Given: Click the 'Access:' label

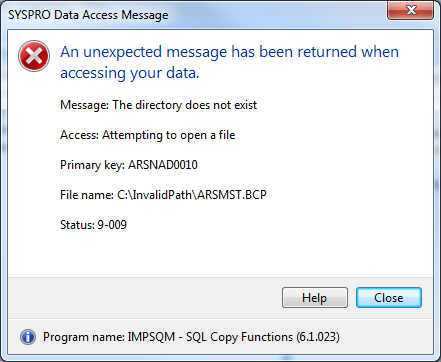Looking at the screenshot, I should [79, 135].
